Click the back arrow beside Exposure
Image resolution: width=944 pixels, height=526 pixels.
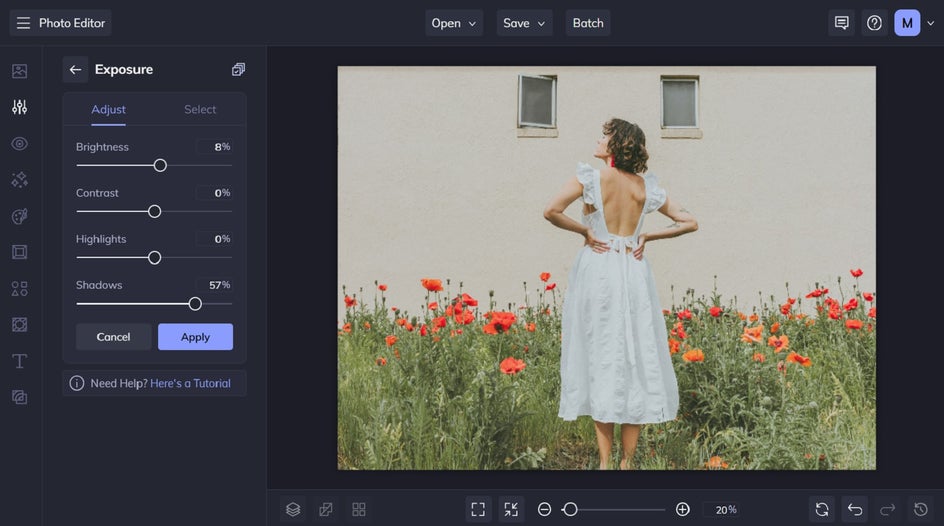[x=75, y=69]
